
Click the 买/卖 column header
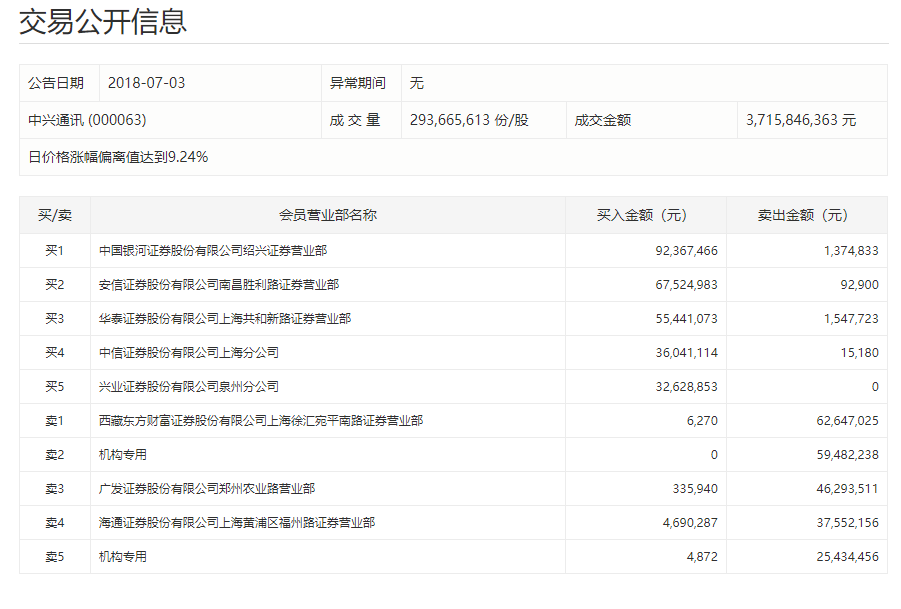click(55, 215)
